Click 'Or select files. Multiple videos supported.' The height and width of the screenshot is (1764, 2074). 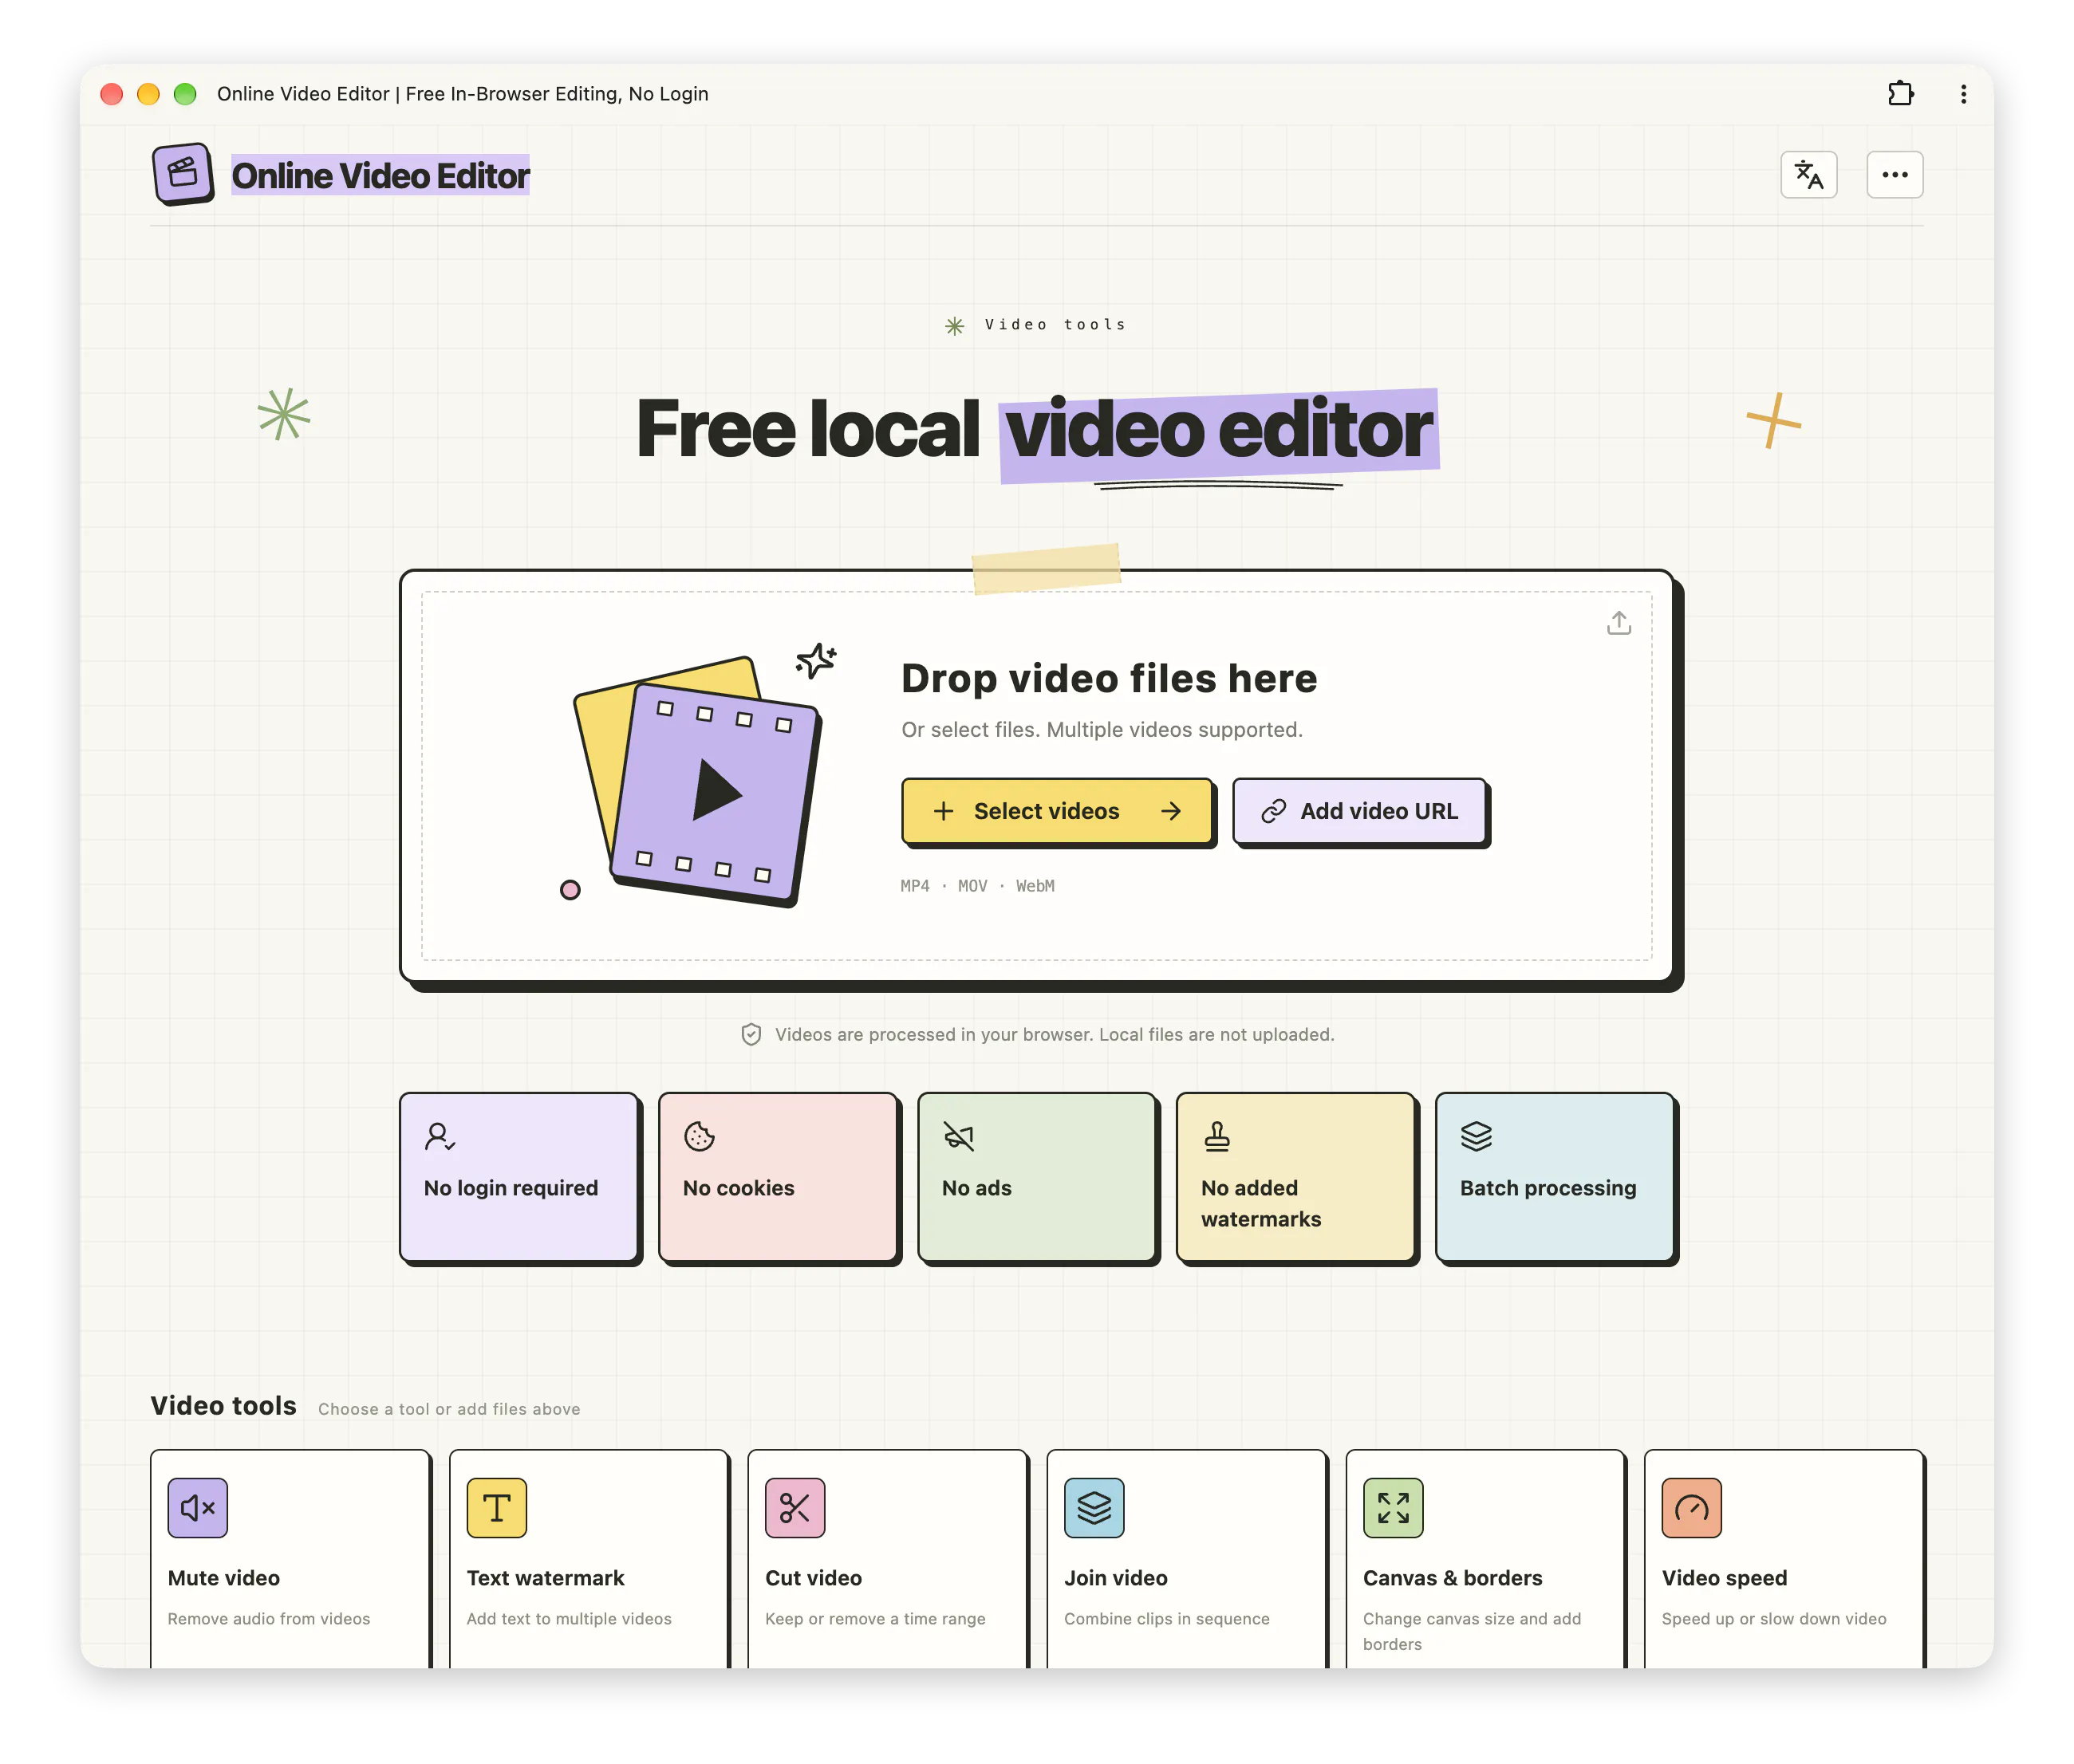coord(1101,729)
